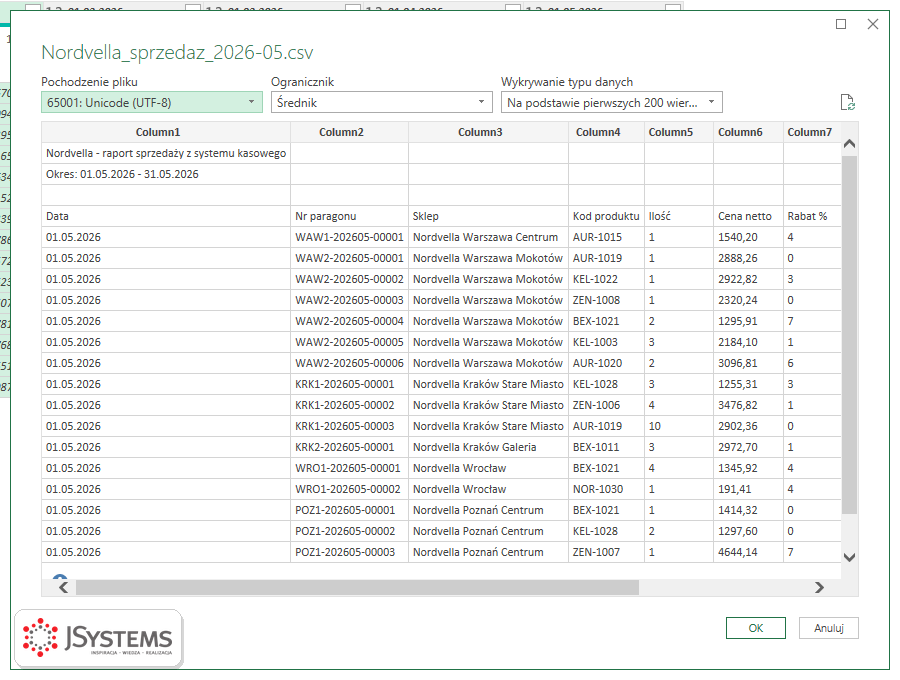Close the CSV import dialog
Image resolution: width=900 pixels, height=680 pixels.
click(x=873, y=24)
